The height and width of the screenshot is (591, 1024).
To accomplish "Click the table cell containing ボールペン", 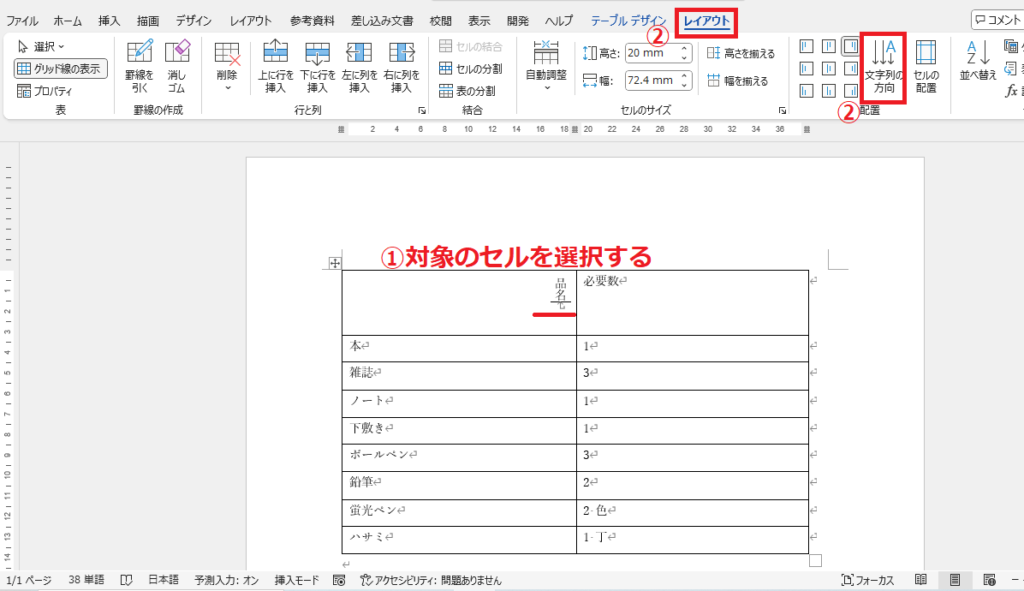I will [x=459, y=458].
